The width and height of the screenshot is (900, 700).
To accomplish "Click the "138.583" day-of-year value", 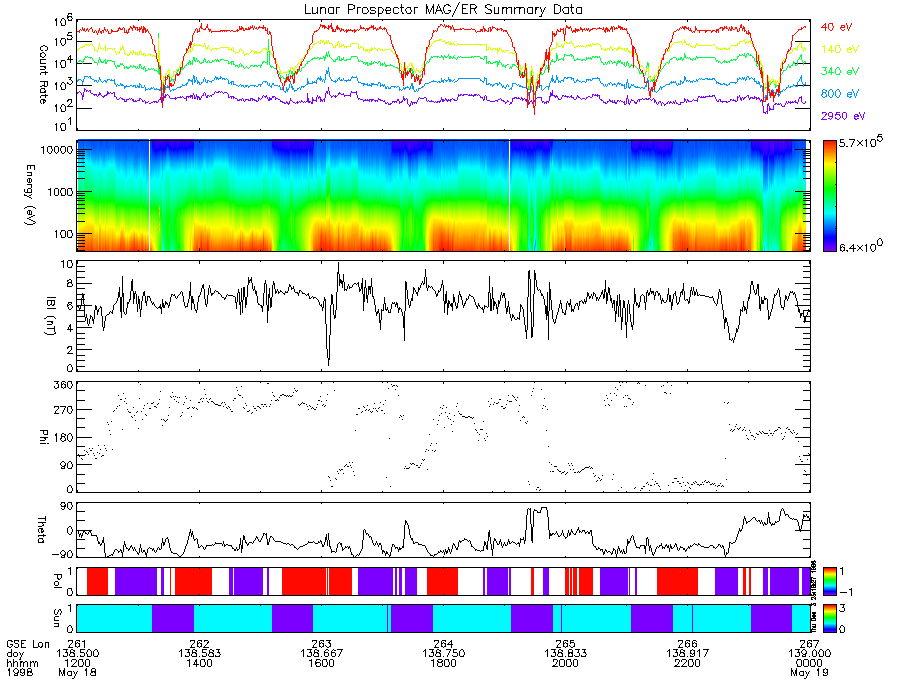I will (x=199, y=654).
